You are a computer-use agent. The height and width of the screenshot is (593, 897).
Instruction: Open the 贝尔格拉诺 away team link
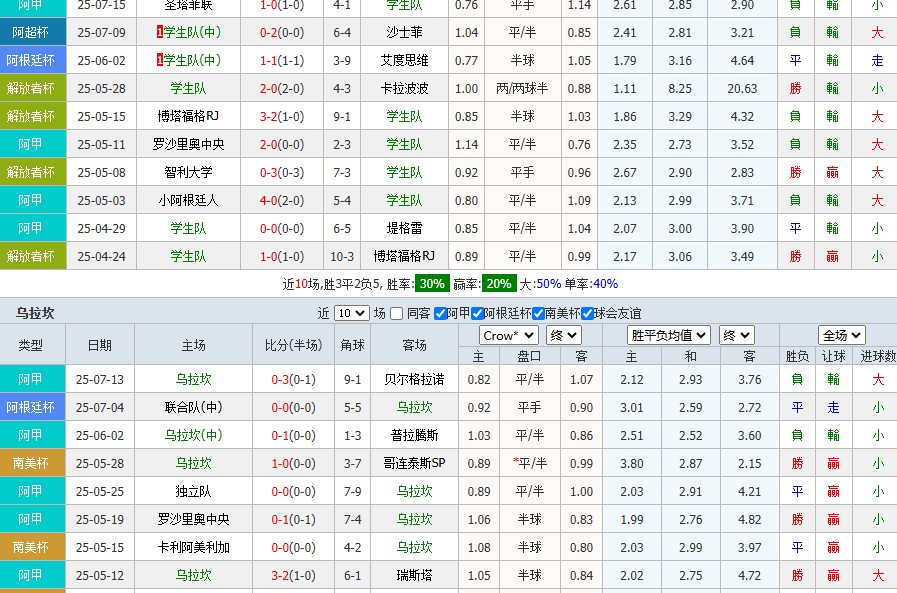click(413, 379)
